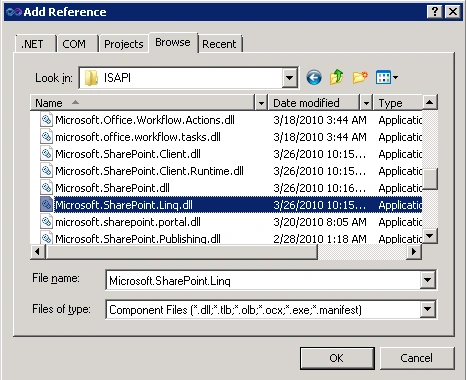Click the Cancel button
Viewport: 466px width, 380px height.
pyautogui.click(x=417, y=358)
